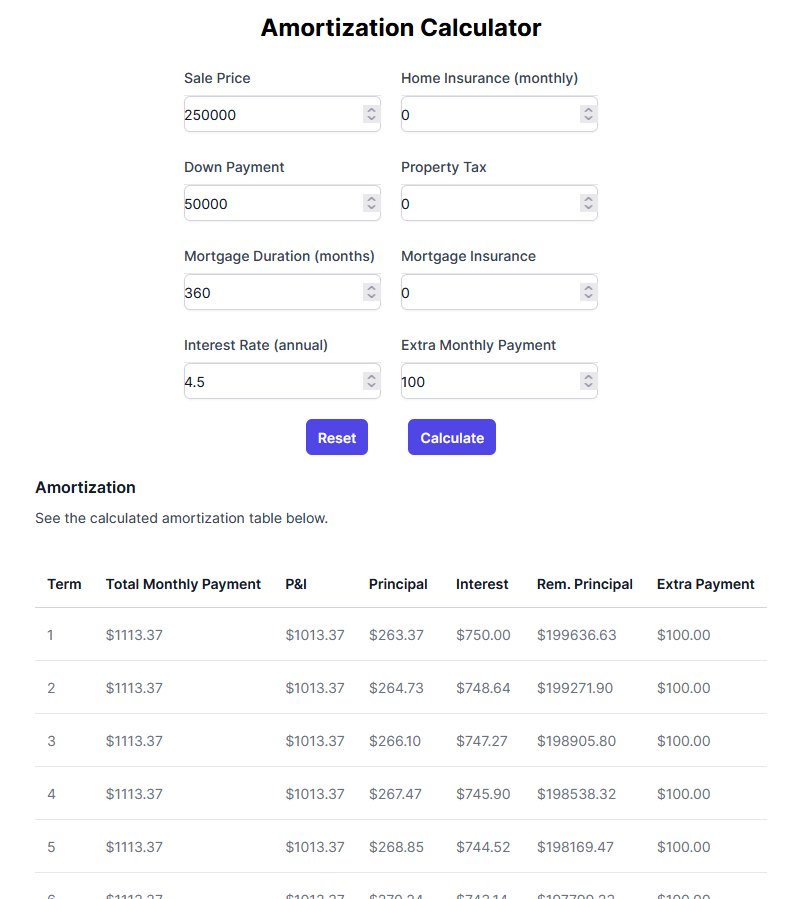
Task: Click the Property Tax stepper arrows
Action: [x=588, y=203]
